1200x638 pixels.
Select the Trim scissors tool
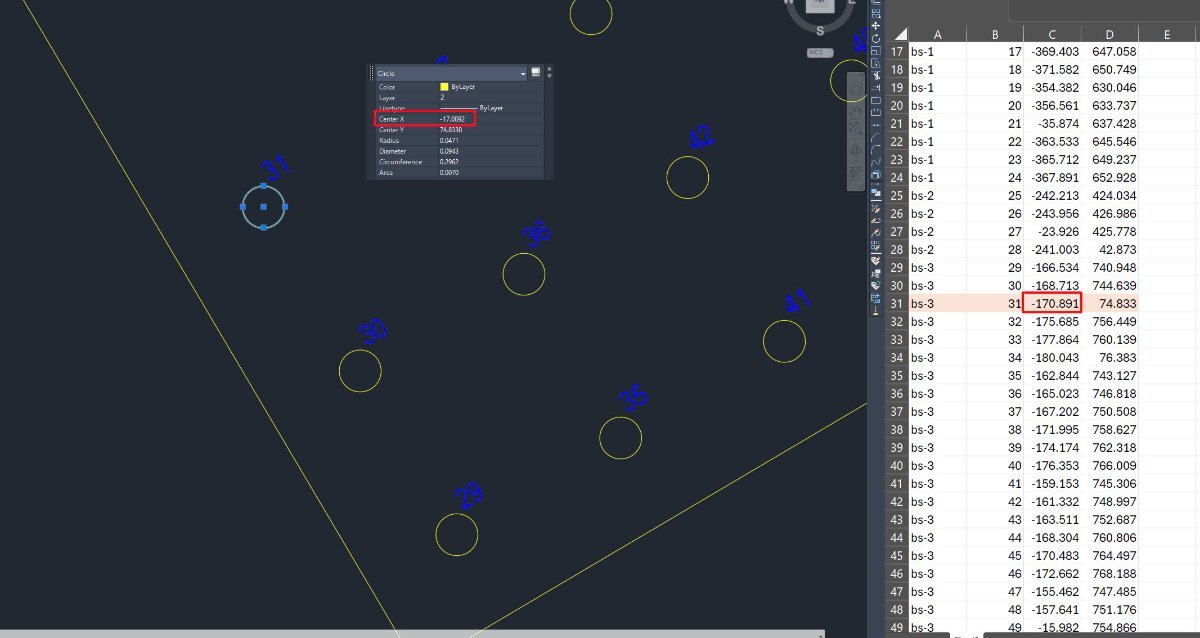[x=876, y=75]
